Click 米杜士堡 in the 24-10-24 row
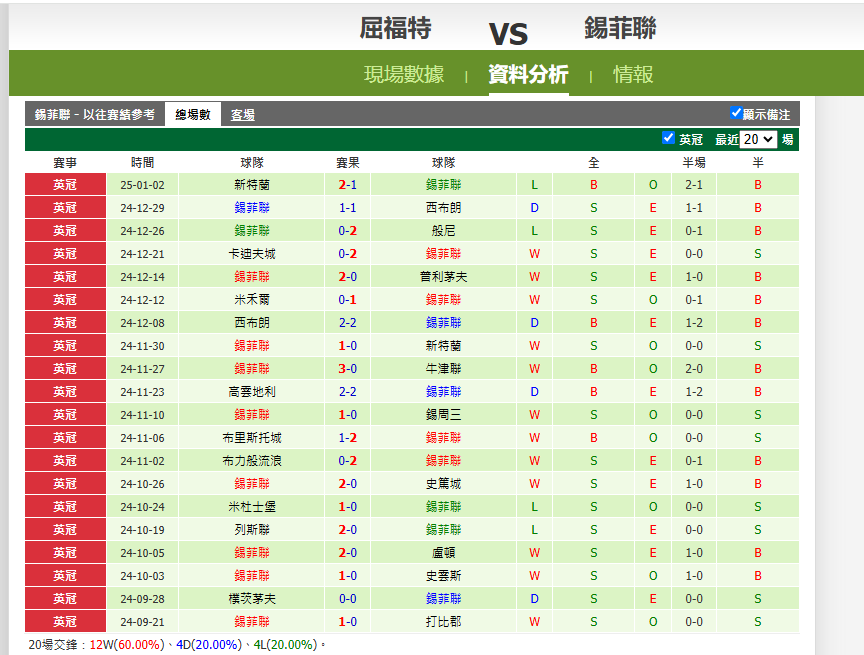Viewport: 864px width, 655px height. pyautogui.click(x=252, y=507)
